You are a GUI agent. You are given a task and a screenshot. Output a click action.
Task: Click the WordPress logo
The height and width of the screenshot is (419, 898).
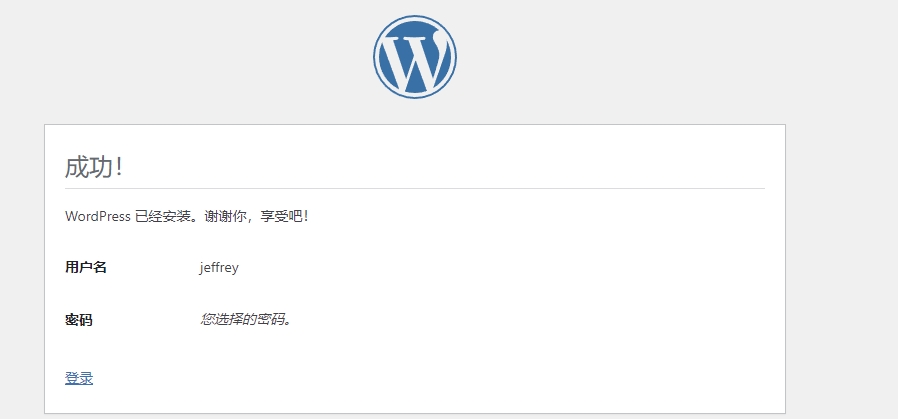tap(415, 57)
